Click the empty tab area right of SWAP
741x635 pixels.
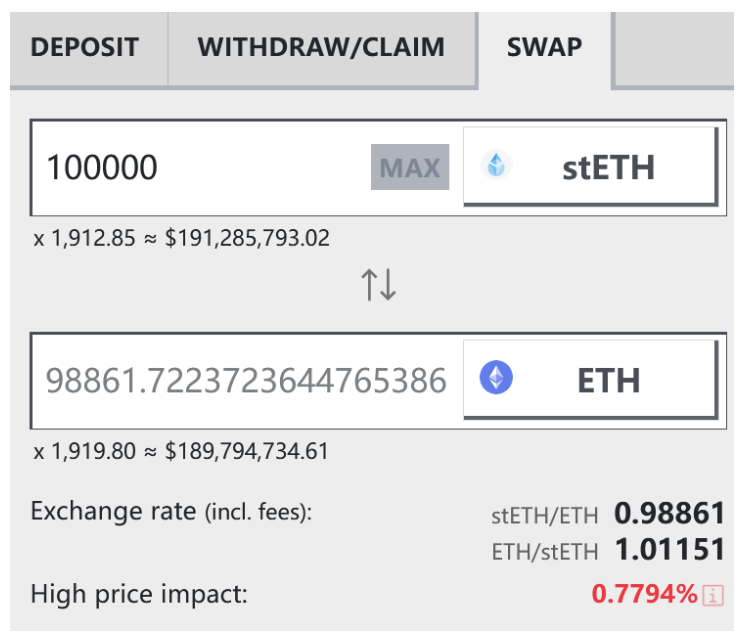[673, 48]
